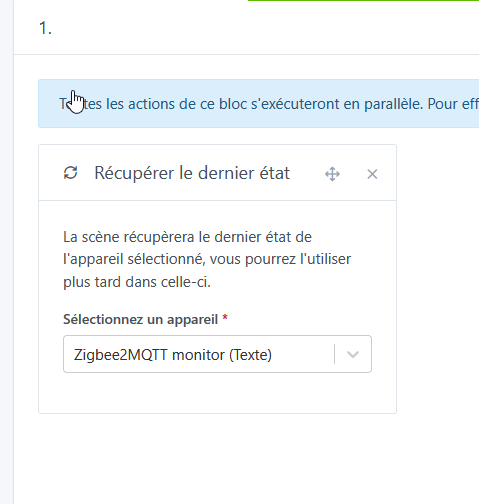Click the Sélectionnez un appareil label
The height and width of the screenshot is (504, 479).
(x=140, y=319)
